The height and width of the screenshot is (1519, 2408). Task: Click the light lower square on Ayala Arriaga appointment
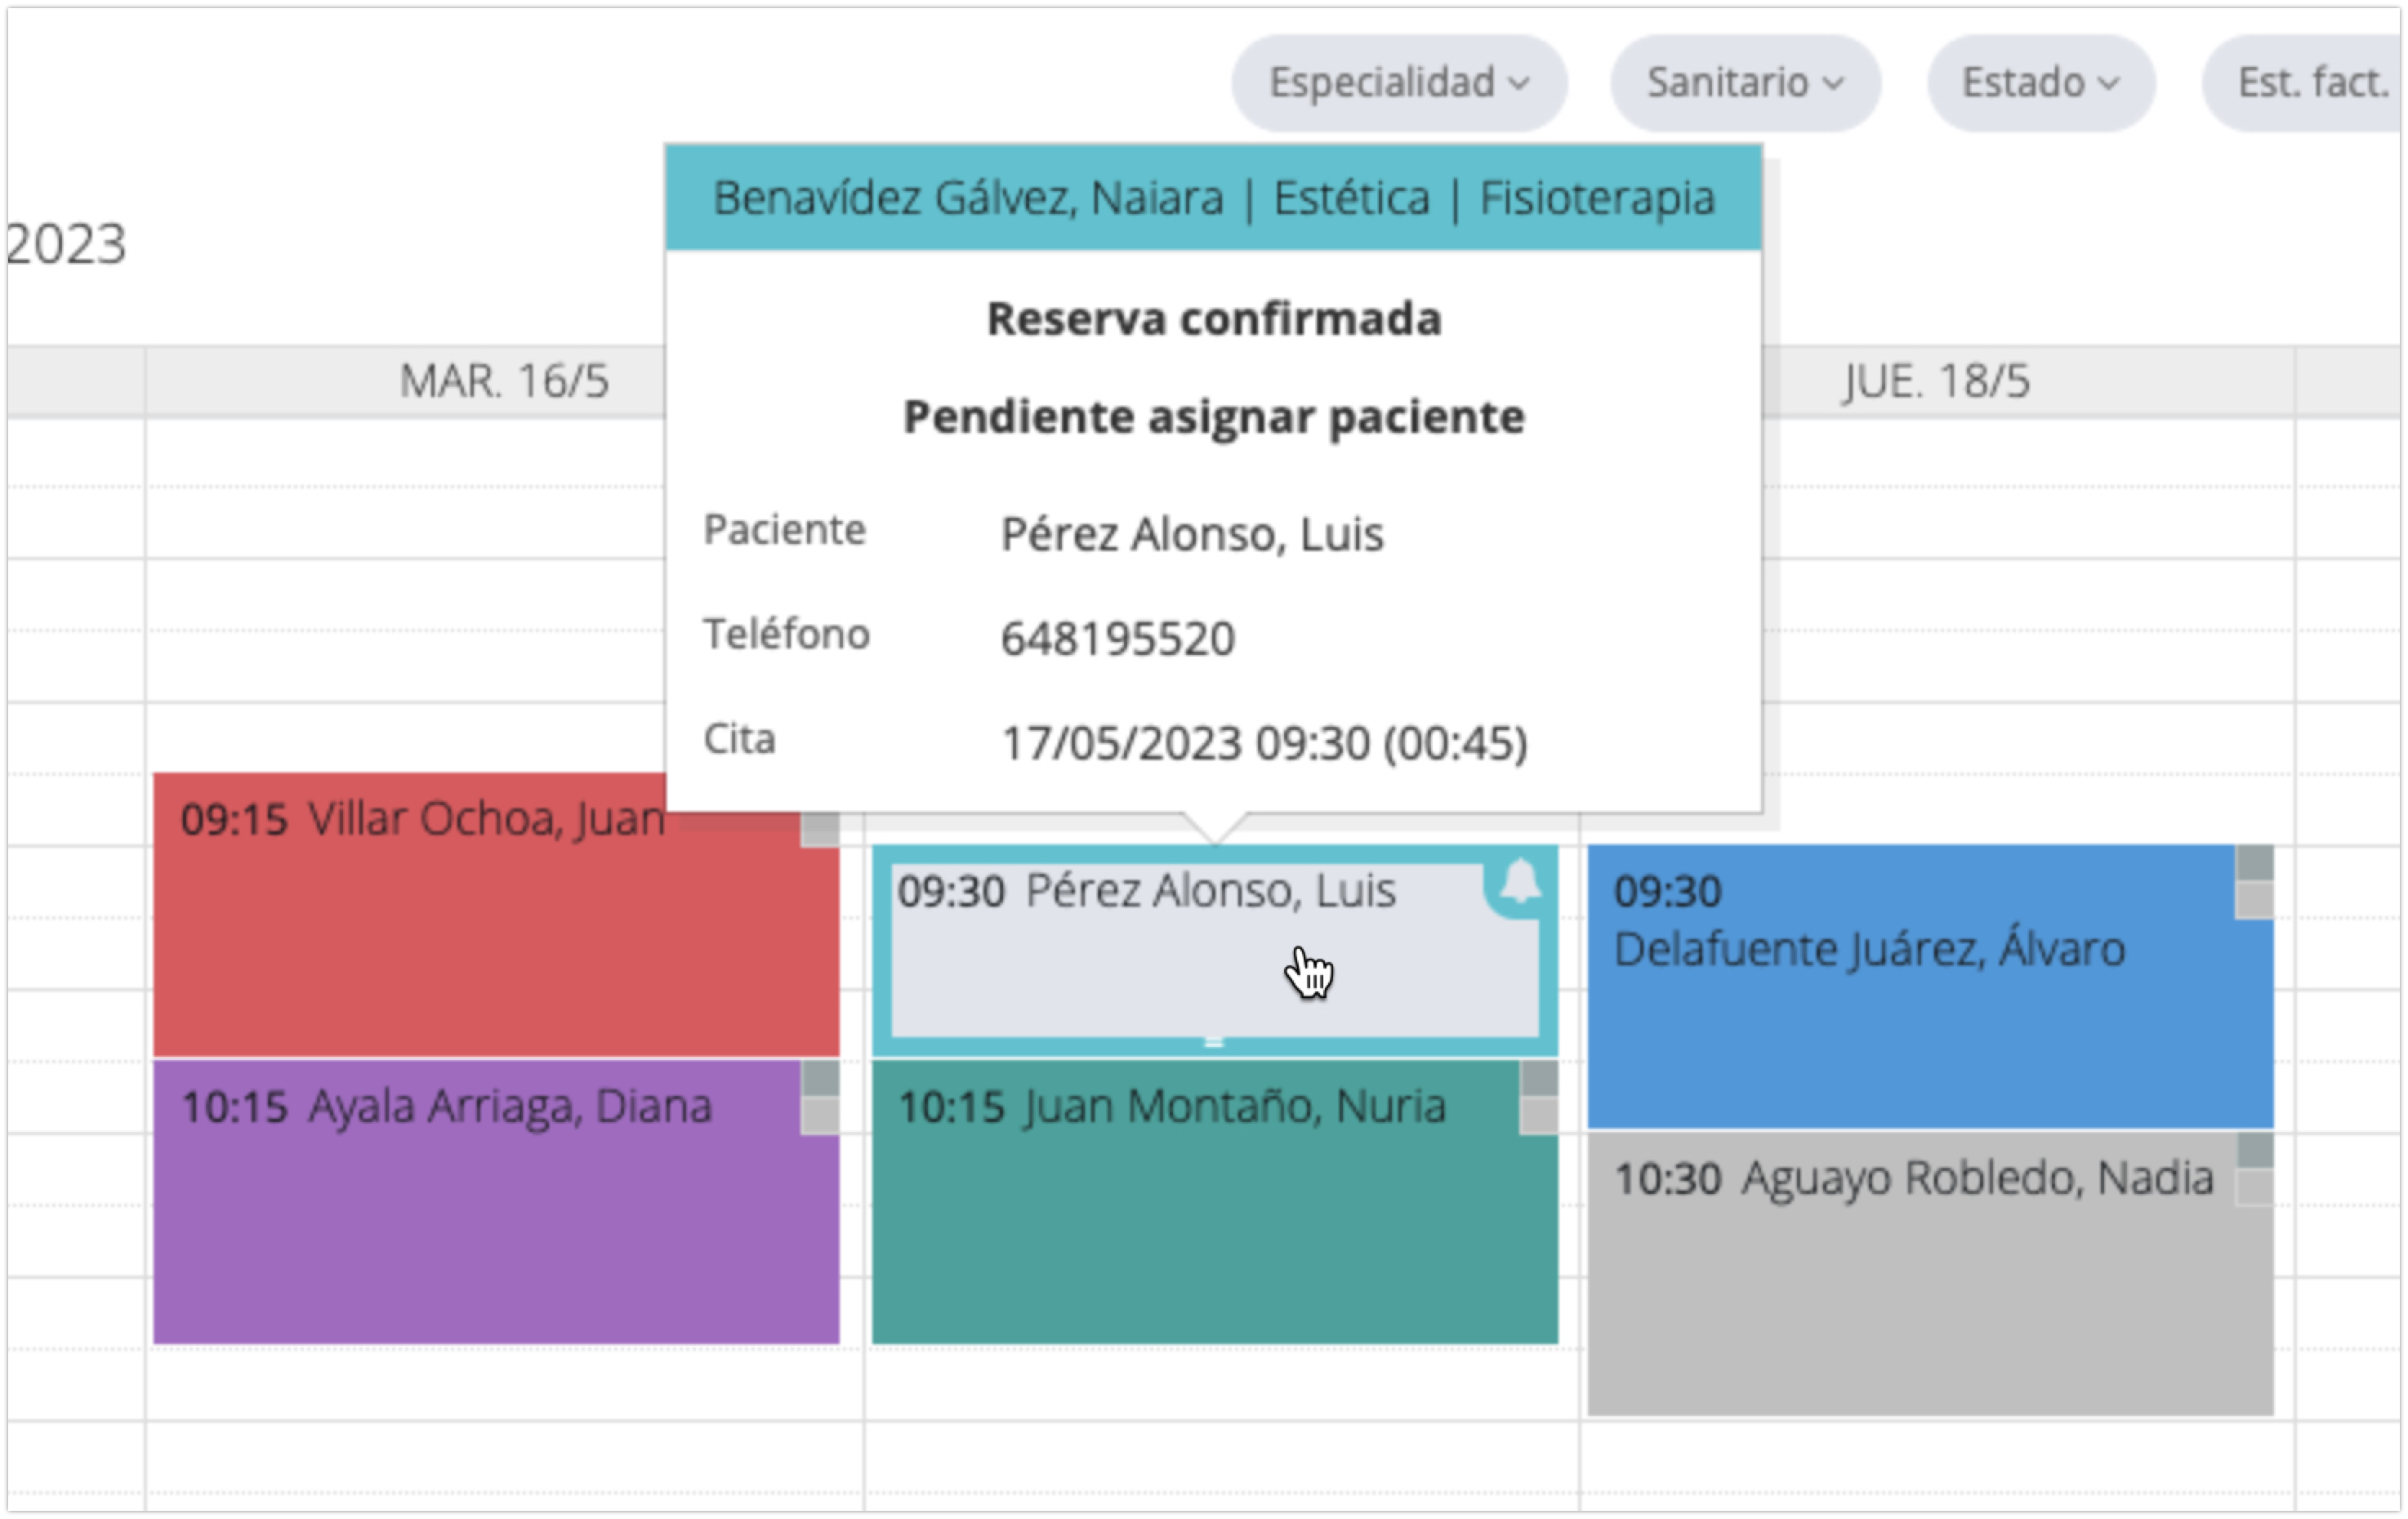point(820,1116)
